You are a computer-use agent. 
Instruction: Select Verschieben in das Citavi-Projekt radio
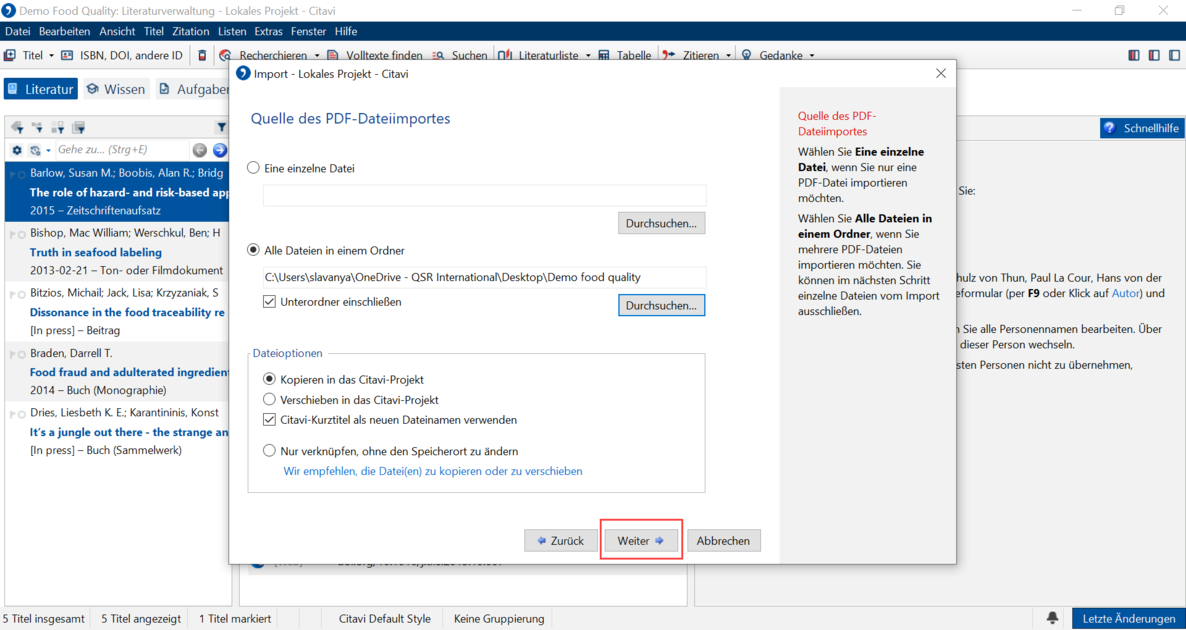coord(269,399)
